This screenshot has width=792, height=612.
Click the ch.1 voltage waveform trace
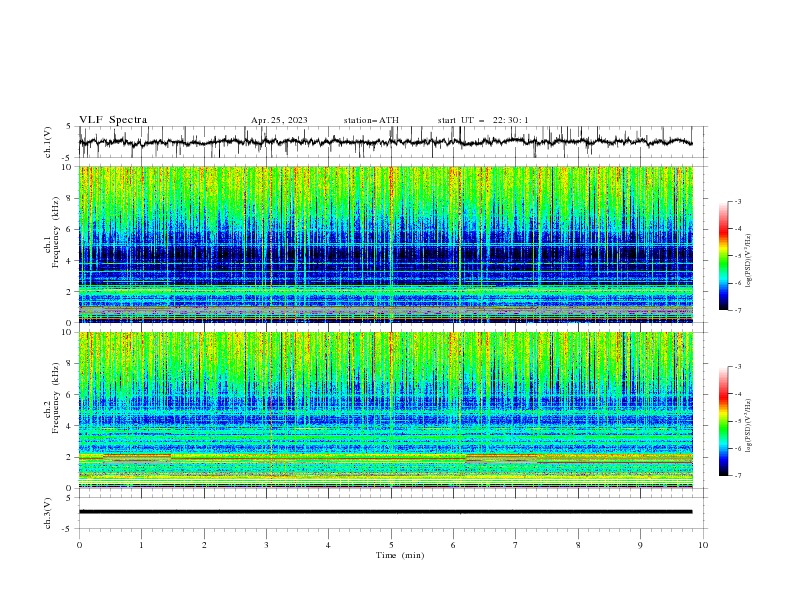[385, 142]
